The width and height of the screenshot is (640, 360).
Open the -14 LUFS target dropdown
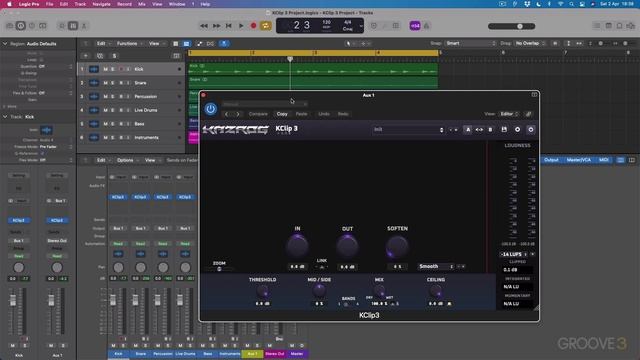pyautogui.click(x=513, y=254)
